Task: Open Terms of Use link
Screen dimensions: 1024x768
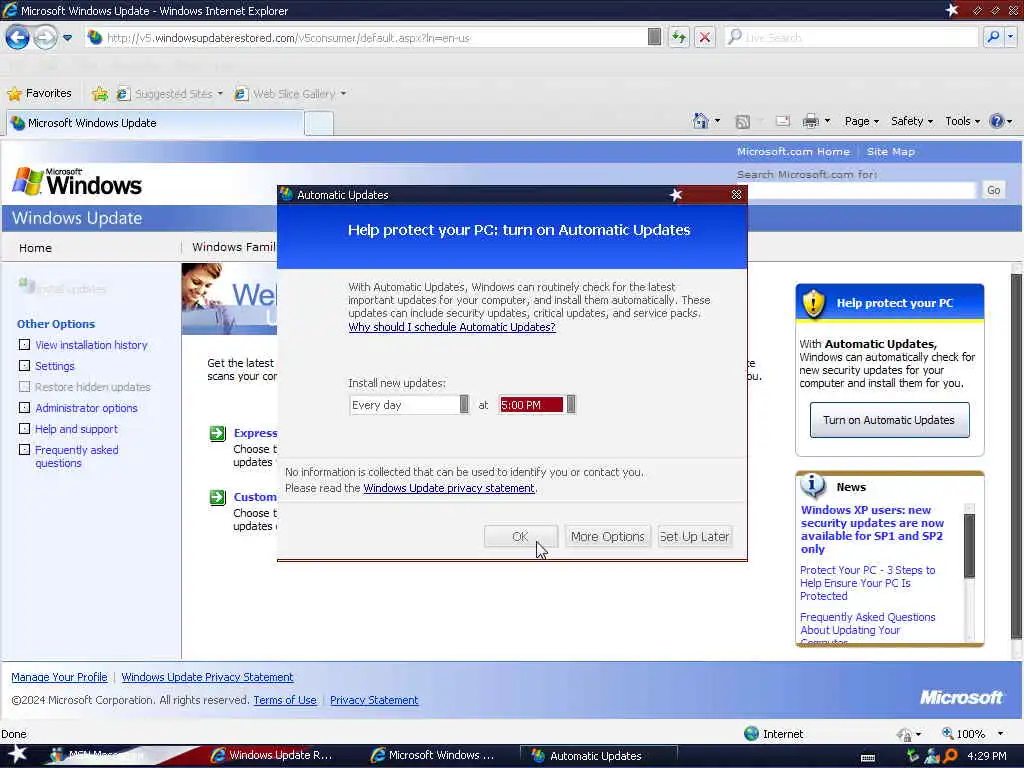Action: click(x=285, y=700)
